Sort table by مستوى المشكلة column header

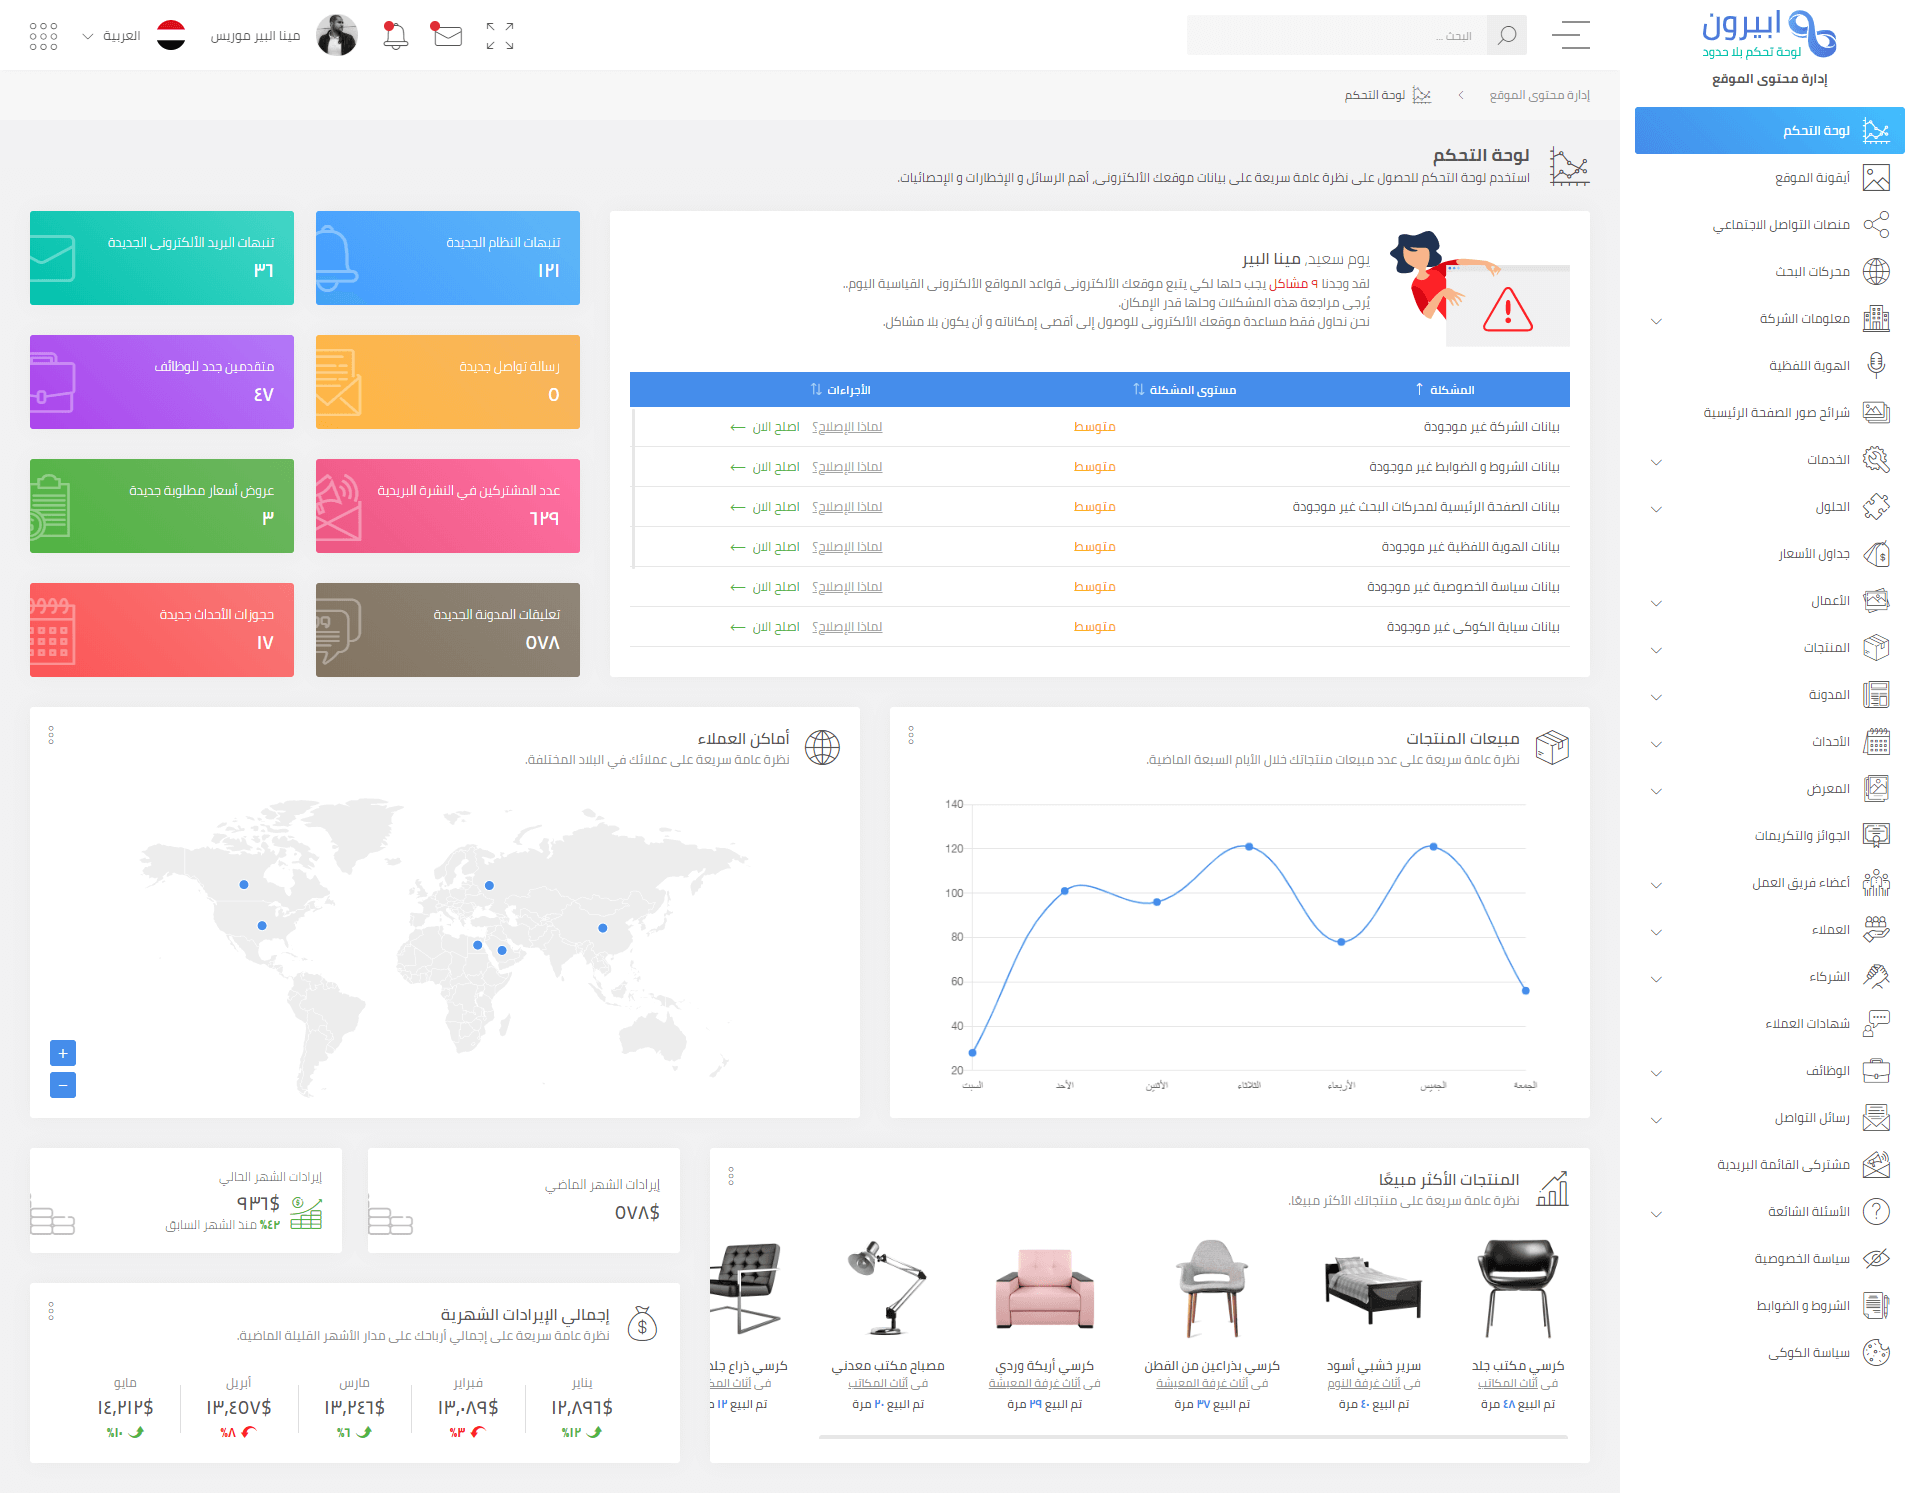click(x=1185, y=390)
